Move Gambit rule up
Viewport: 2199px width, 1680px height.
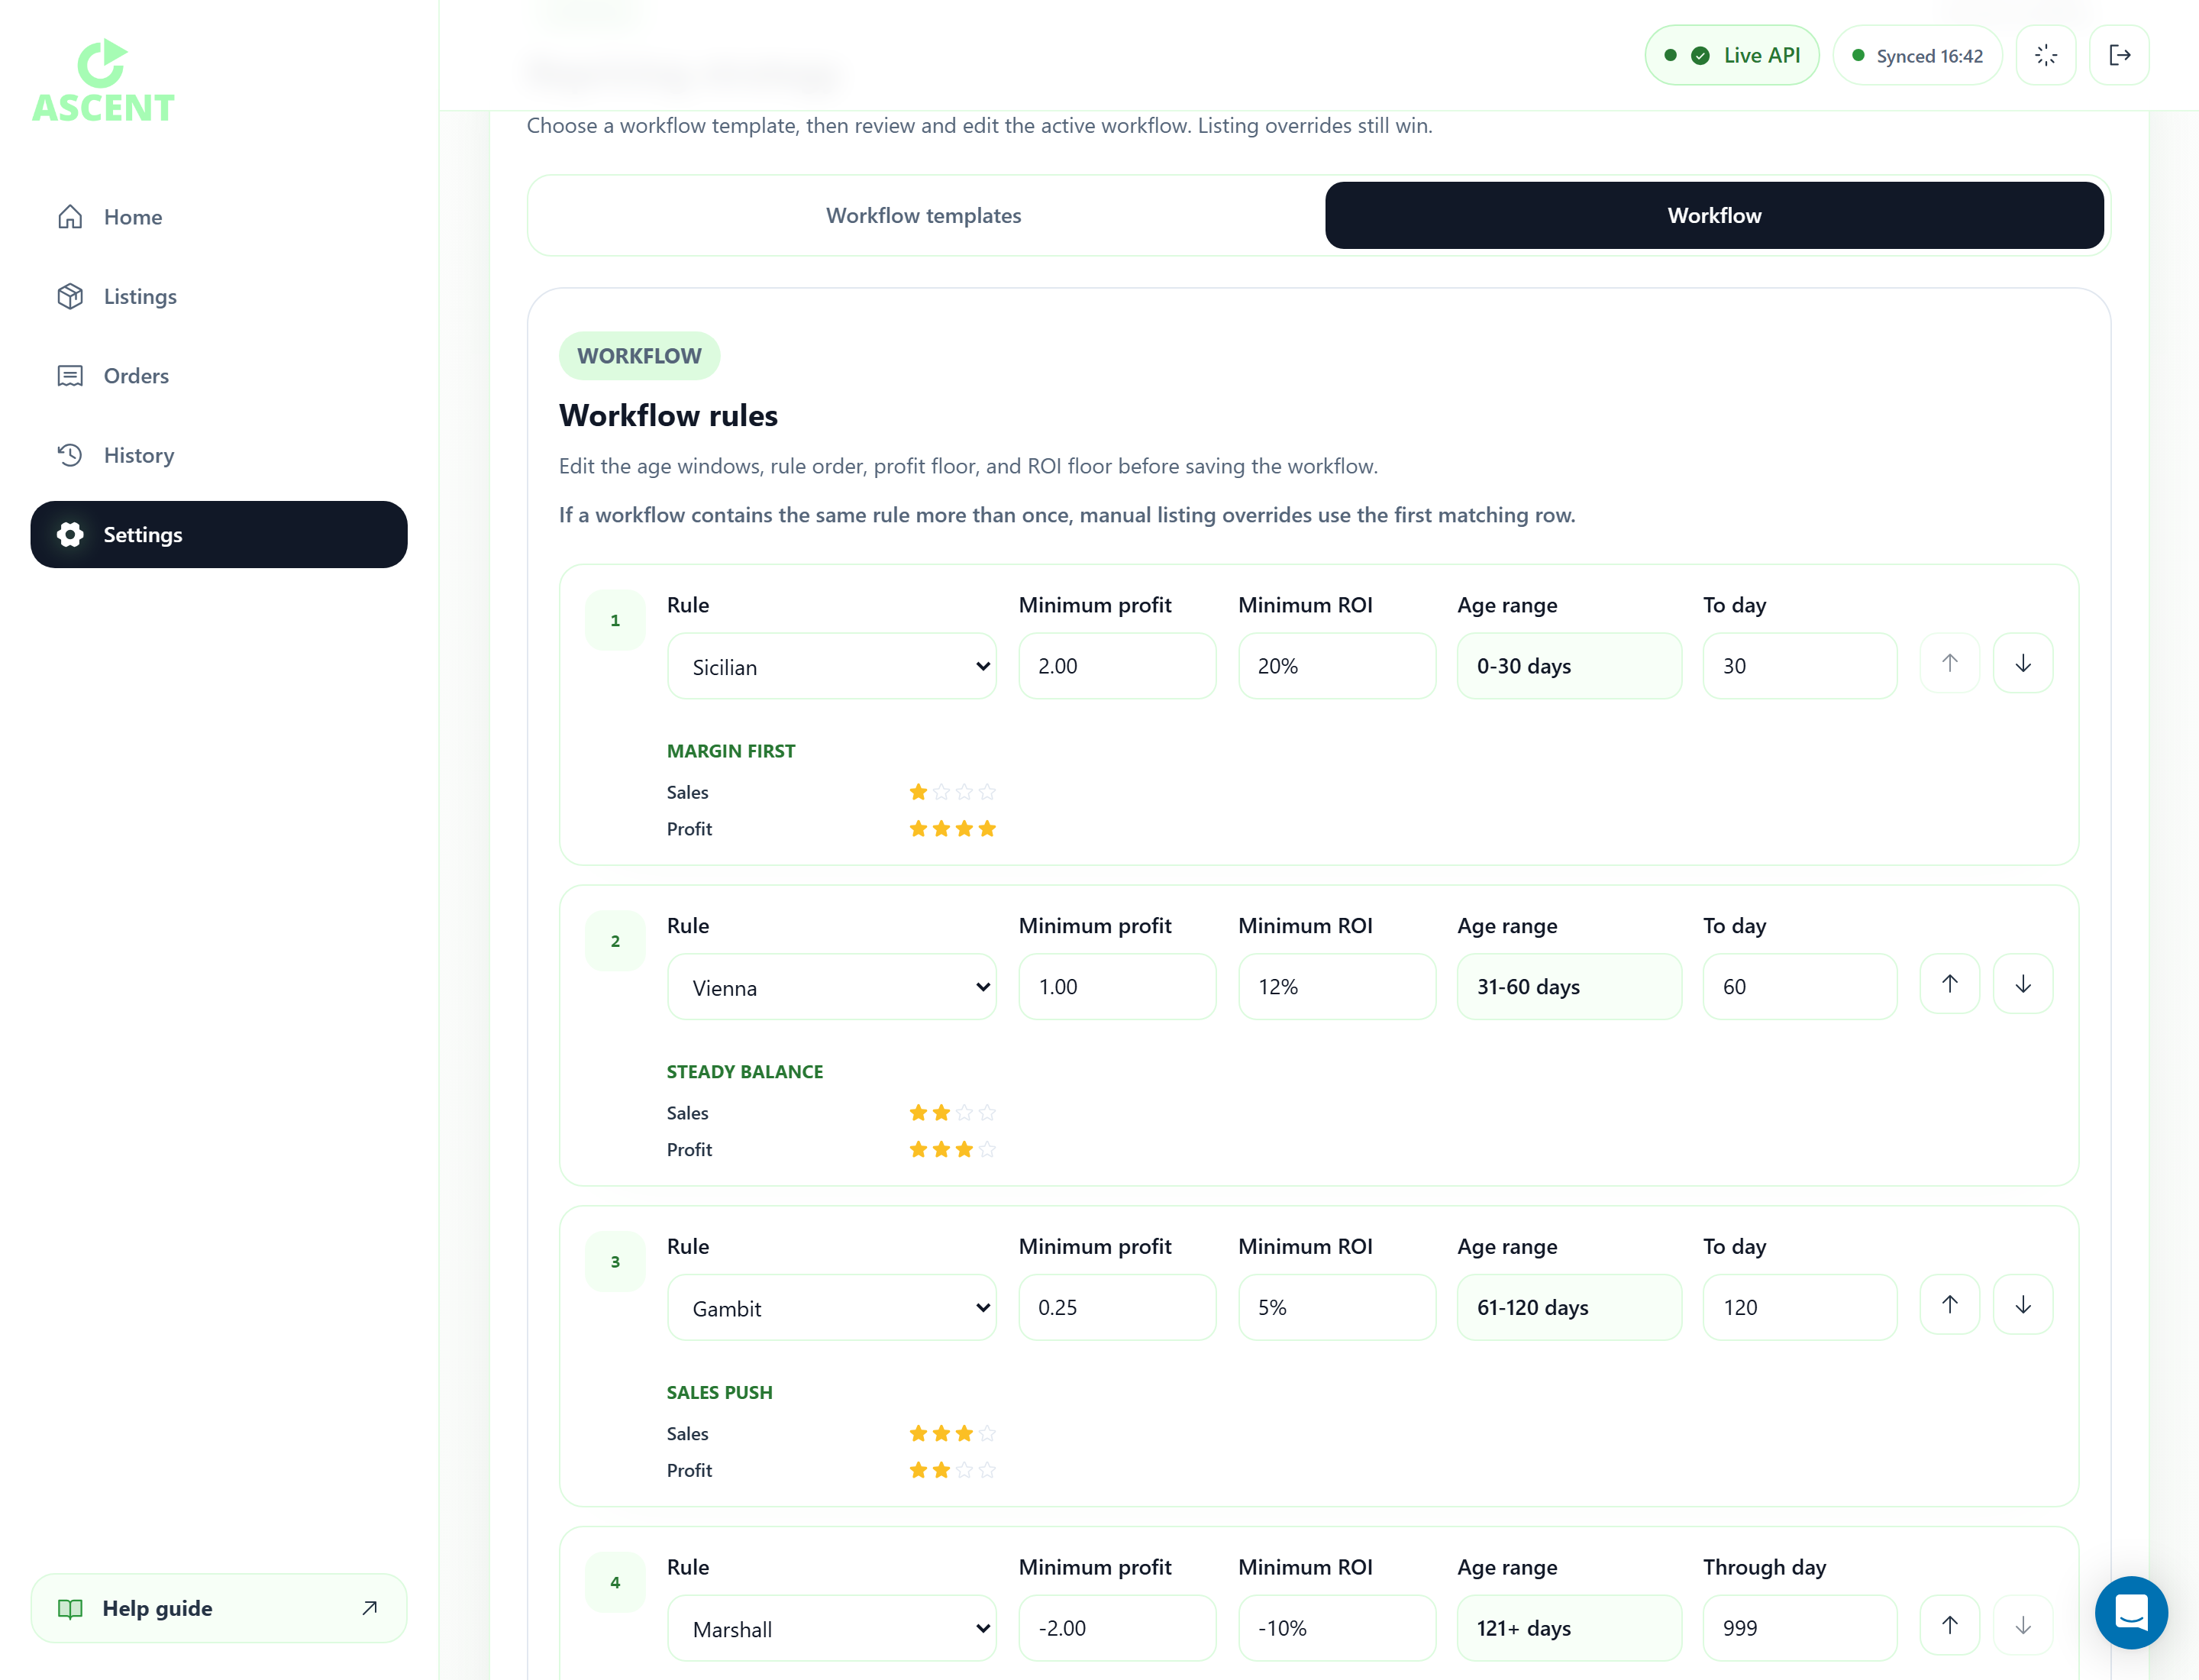(x=1949, y=1305)
